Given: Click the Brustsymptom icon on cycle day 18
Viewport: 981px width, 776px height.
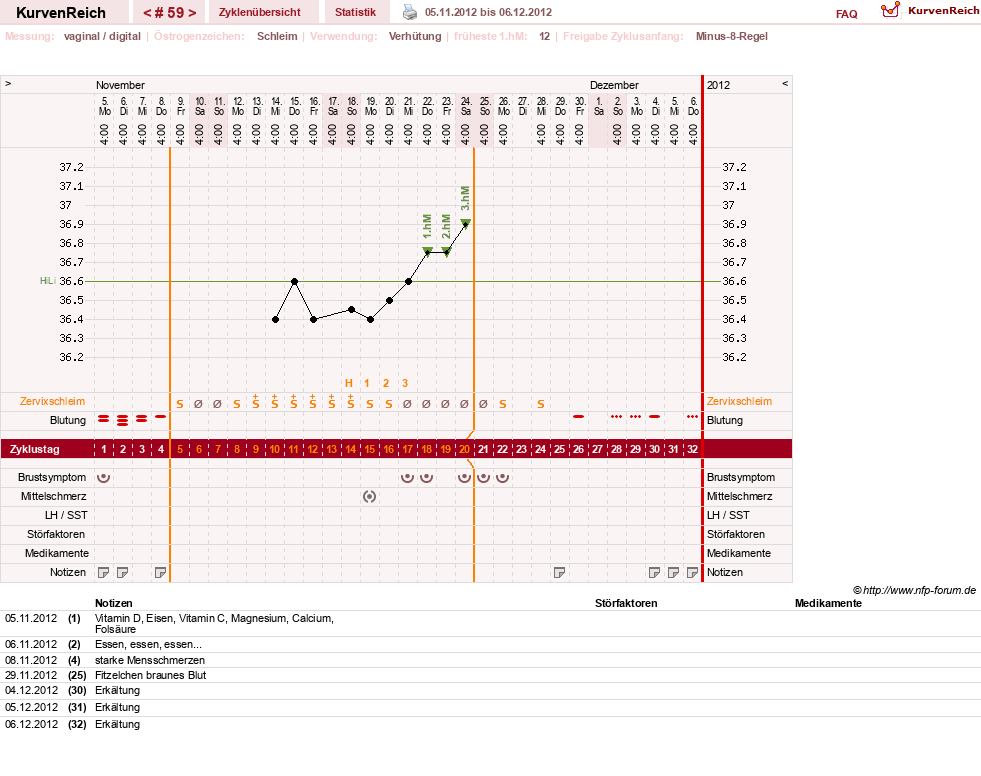Looking at the screenshot, I should 426,477.
